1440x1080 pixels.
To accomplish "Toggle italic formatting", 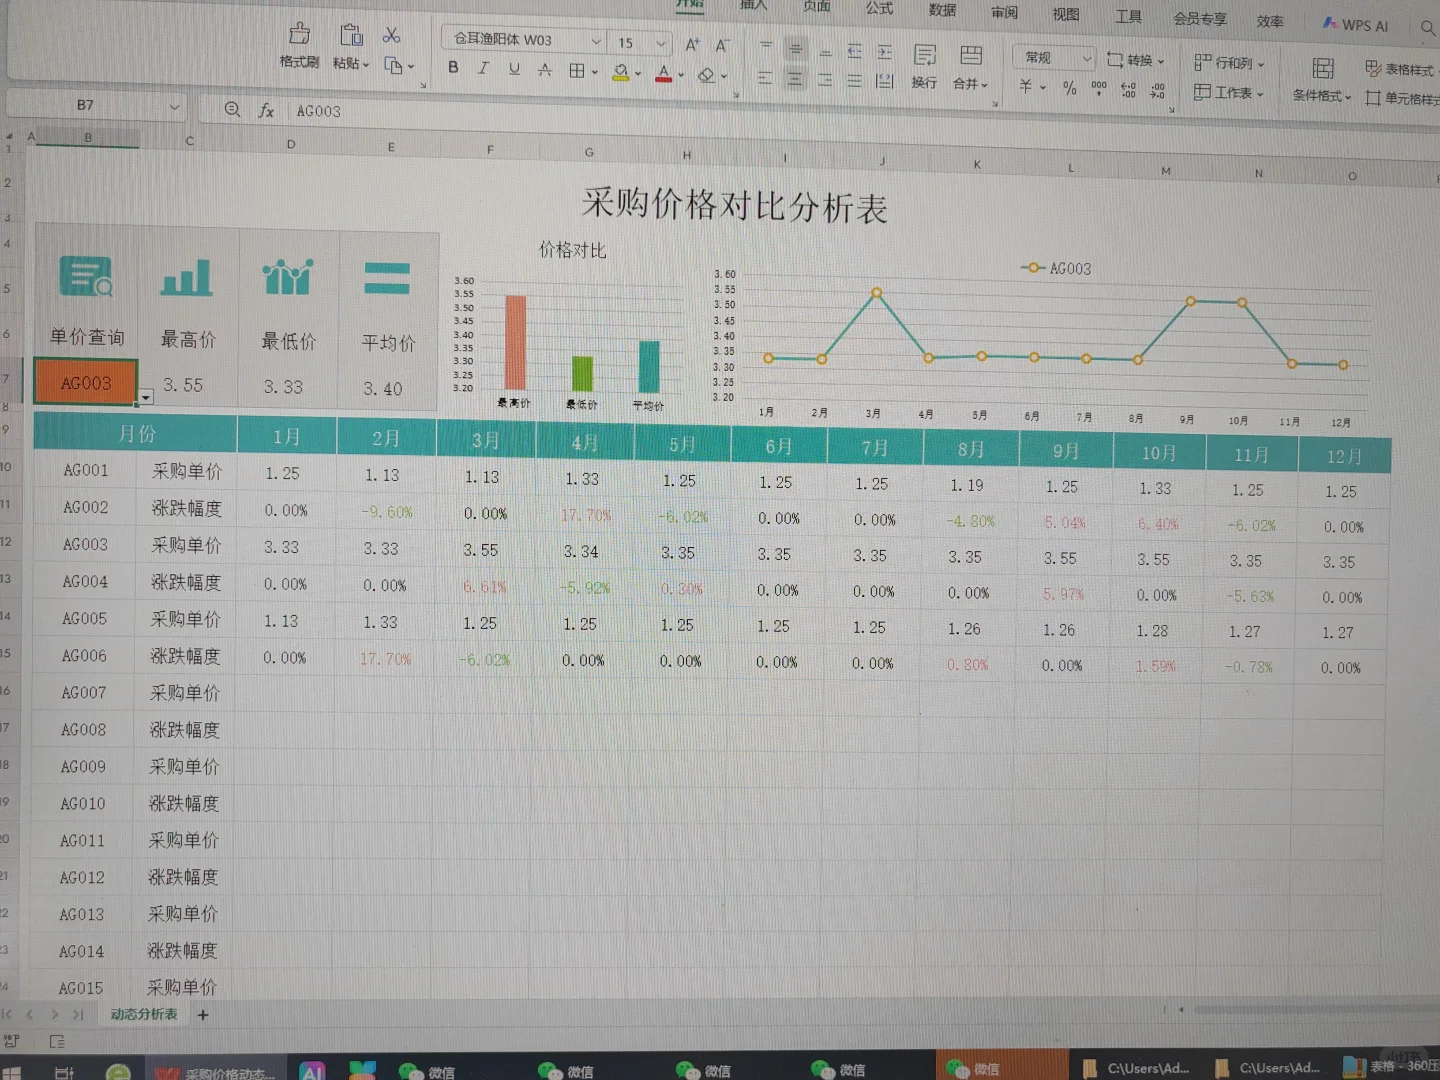I will (483, 68).
